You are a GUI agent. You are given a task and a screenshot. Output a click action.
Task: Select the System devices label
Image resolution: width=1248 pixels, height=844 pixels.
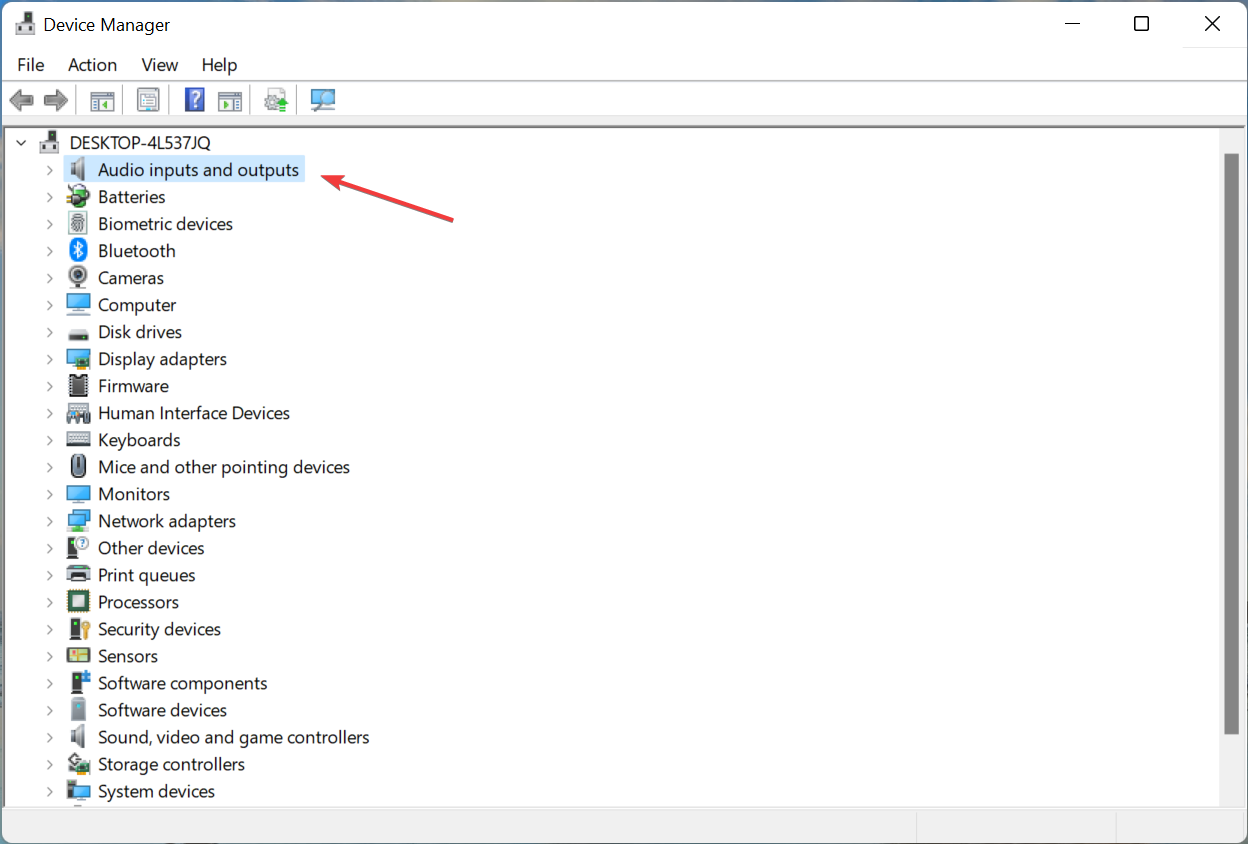click(156, 791)
